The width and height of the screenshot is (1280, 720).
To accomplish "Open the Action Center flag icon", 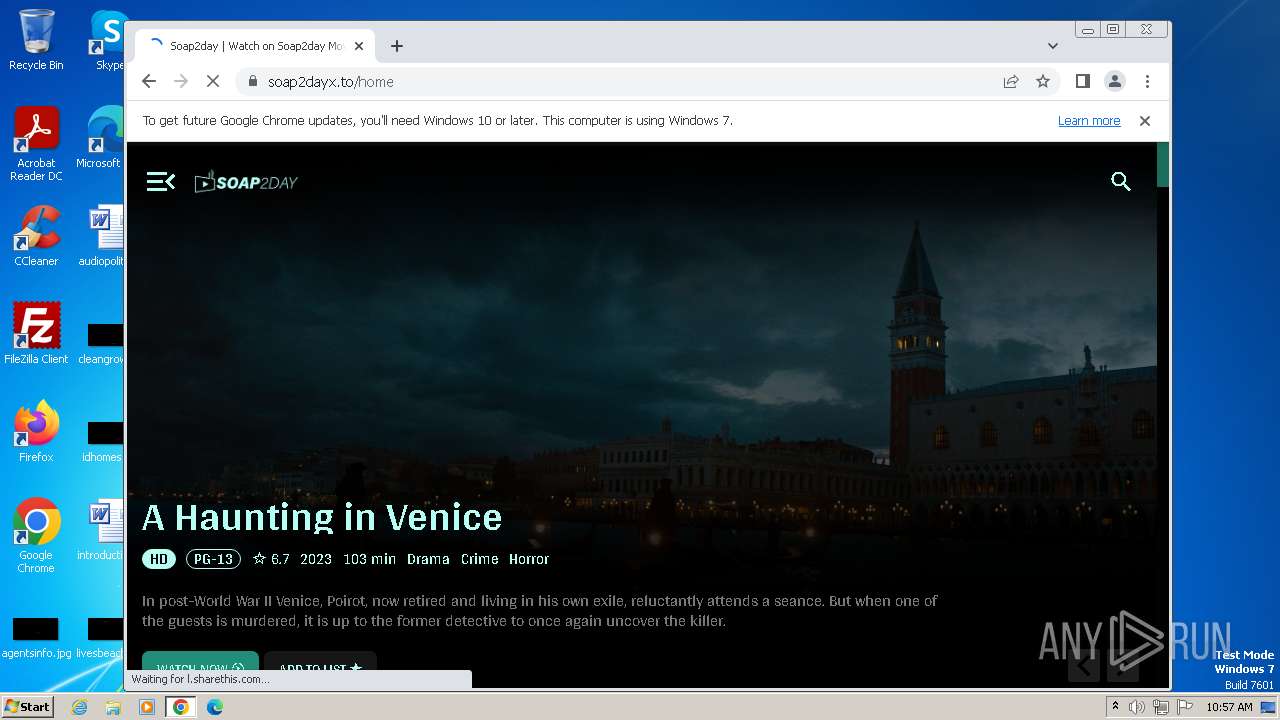I will [1184, 707].
